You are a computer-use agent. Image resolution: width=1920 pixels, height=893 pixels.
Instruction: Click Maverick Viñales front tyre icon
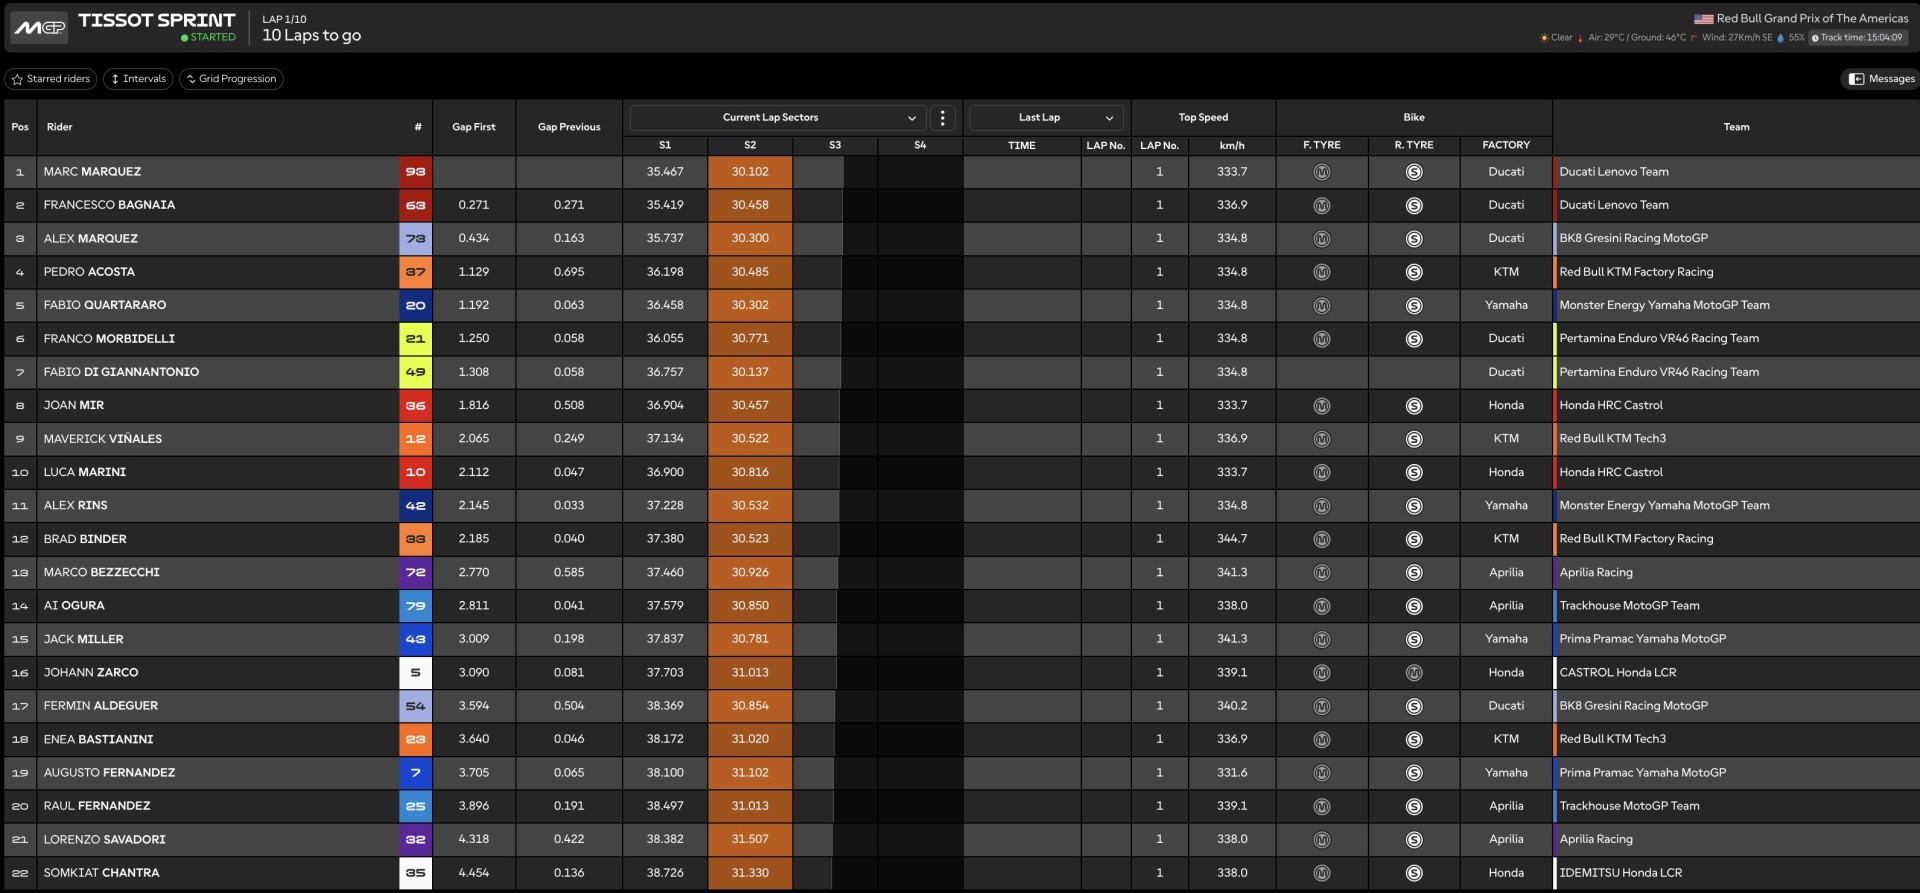[1321, 439]
